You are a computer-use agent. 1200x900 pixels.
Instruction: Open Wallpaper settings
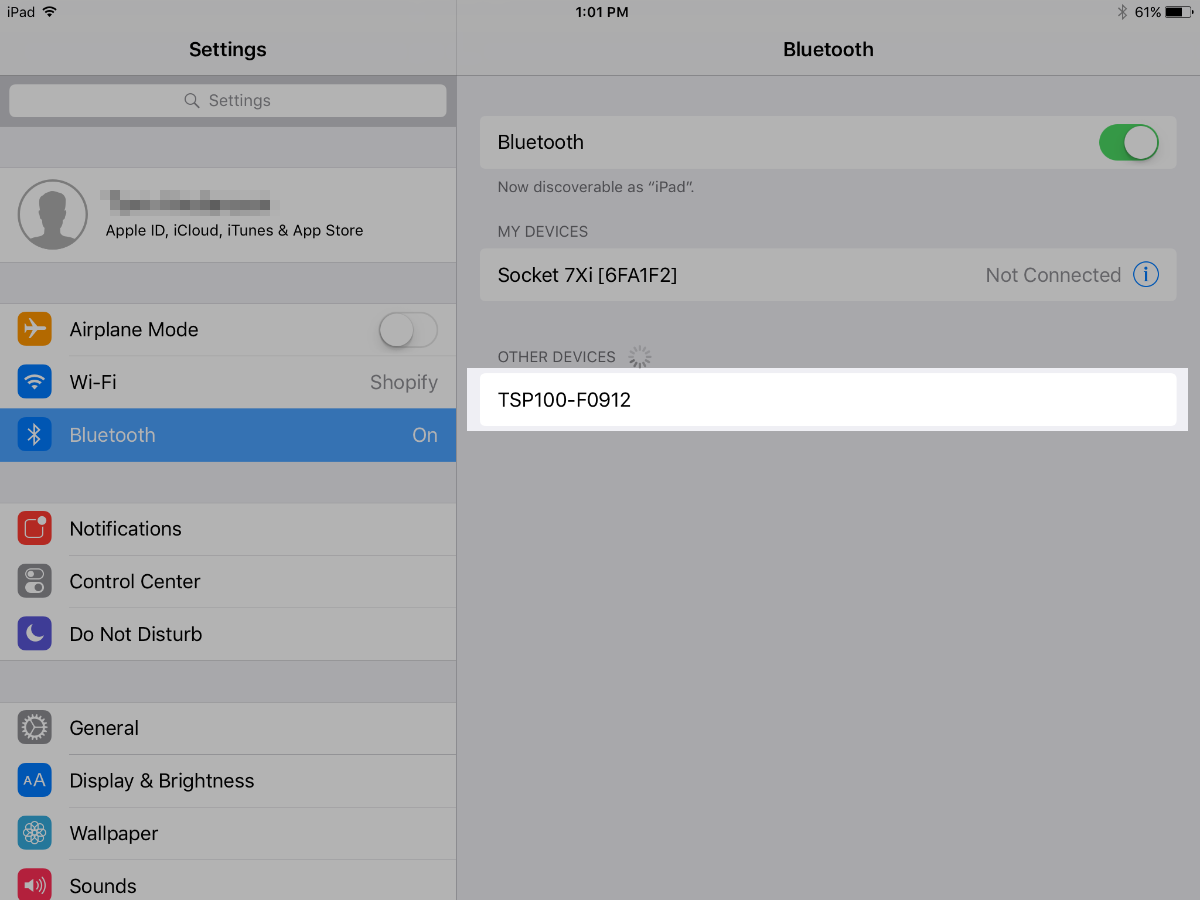pyautogui.click(x=228, y=833)
